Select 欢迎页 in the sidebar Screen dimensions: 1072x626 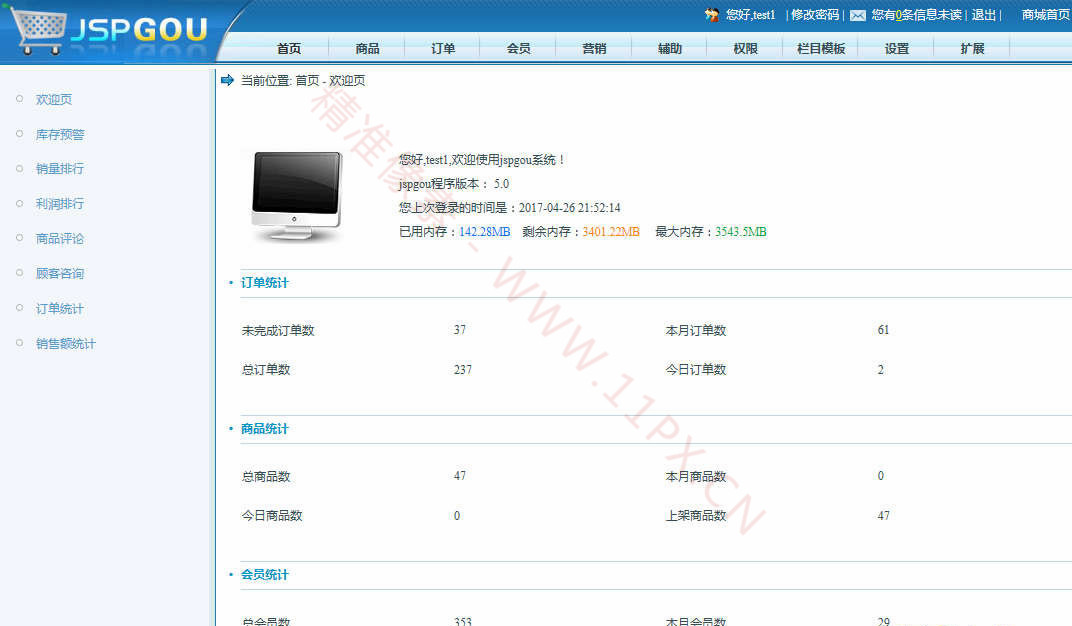pyautogui.click(x=54, y=100)
